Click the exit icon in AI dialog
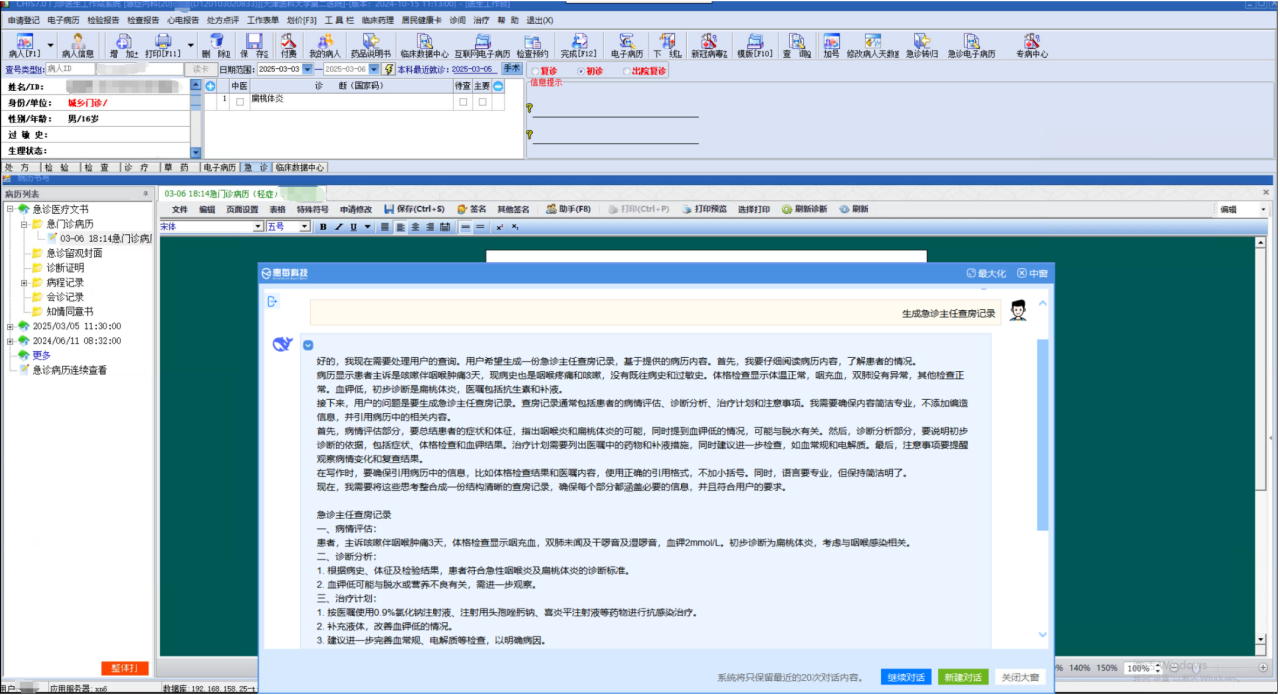 pyautogui.click(x=272, y=301)
